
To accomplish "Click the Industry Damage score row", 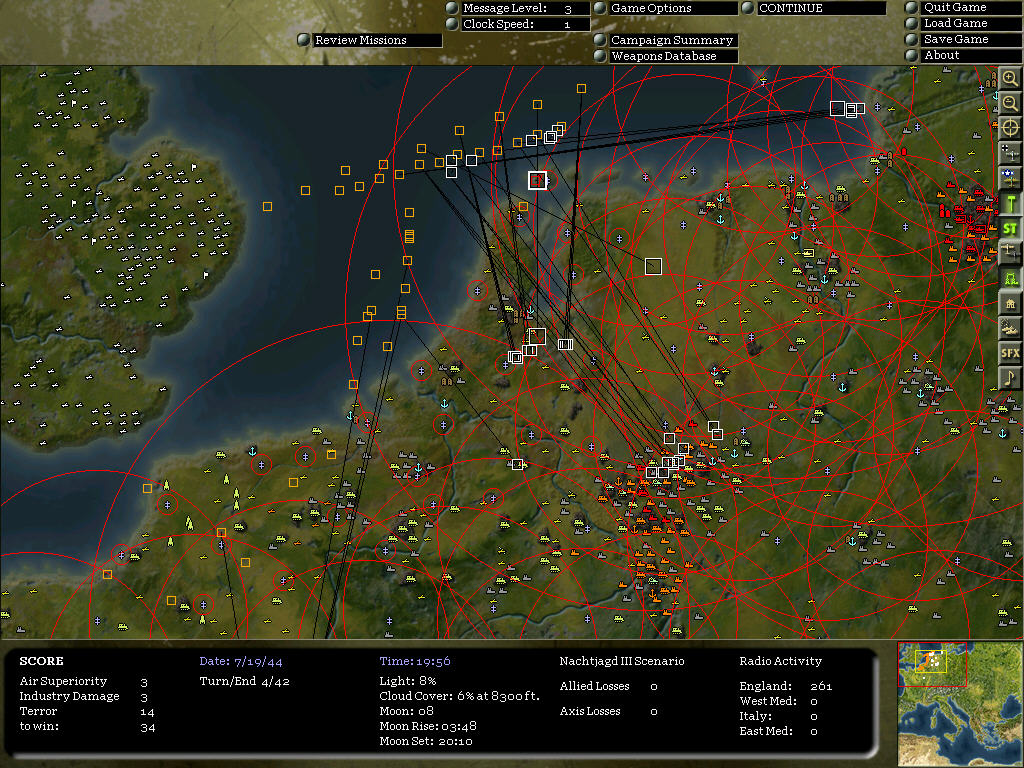I will [84, 696].
